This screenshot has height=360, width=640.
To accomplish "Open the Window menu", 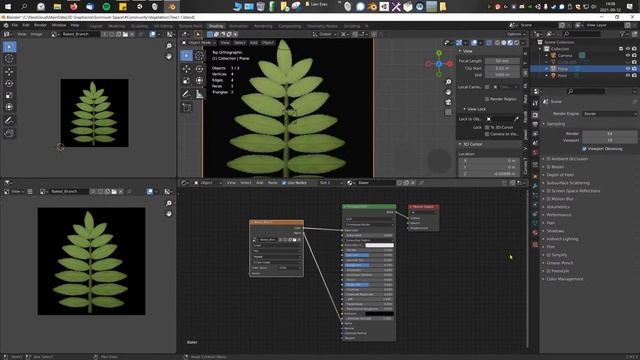I will (59, 25).
